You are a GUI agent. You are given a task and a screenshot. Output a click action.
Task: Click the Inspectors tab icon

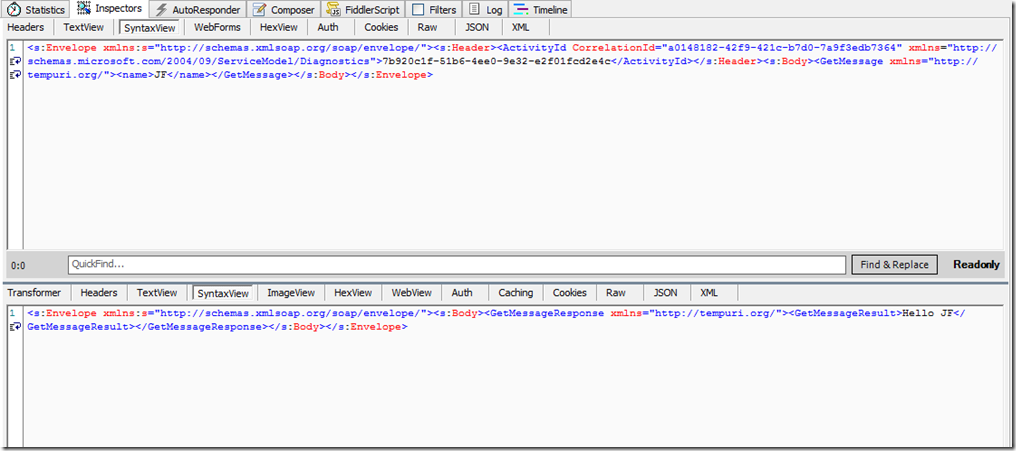point(84,9)
